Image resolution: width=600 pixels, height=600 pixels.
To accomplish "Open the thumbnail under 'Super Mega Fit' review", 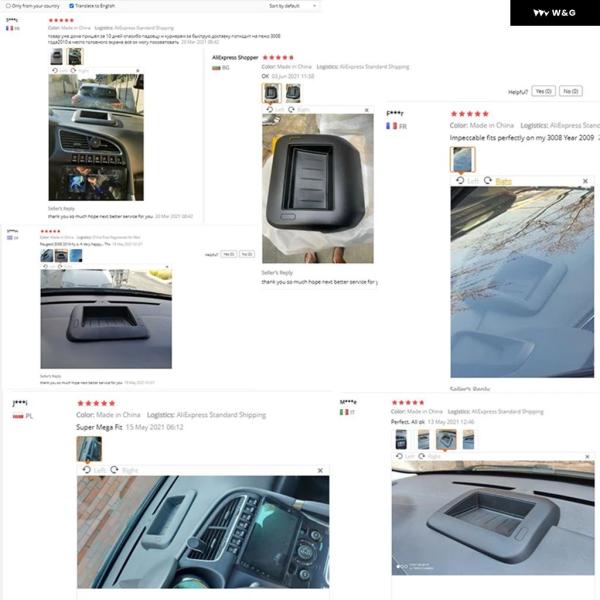I will tap(89, 449).
